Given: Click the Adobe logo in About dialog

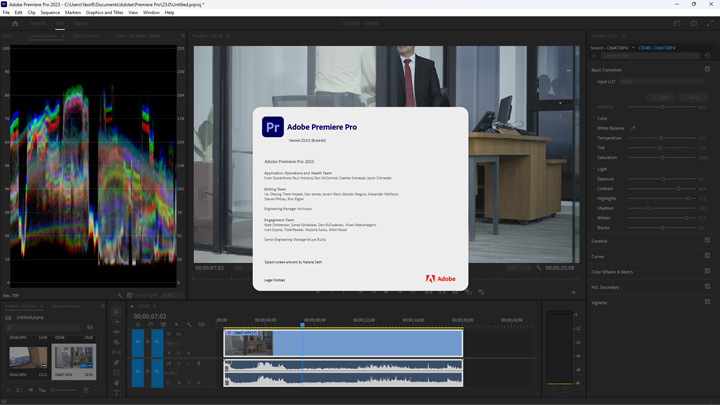Looking at the screenshot, I should [x=440, y=279].
